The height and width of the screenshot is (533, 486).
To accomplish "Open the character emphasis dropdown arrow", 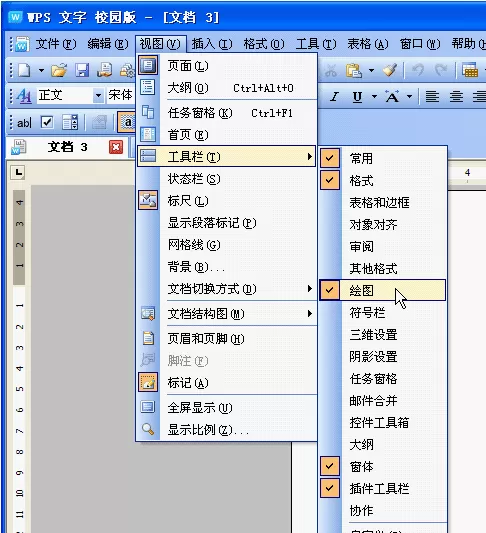I will click(410, 97).
